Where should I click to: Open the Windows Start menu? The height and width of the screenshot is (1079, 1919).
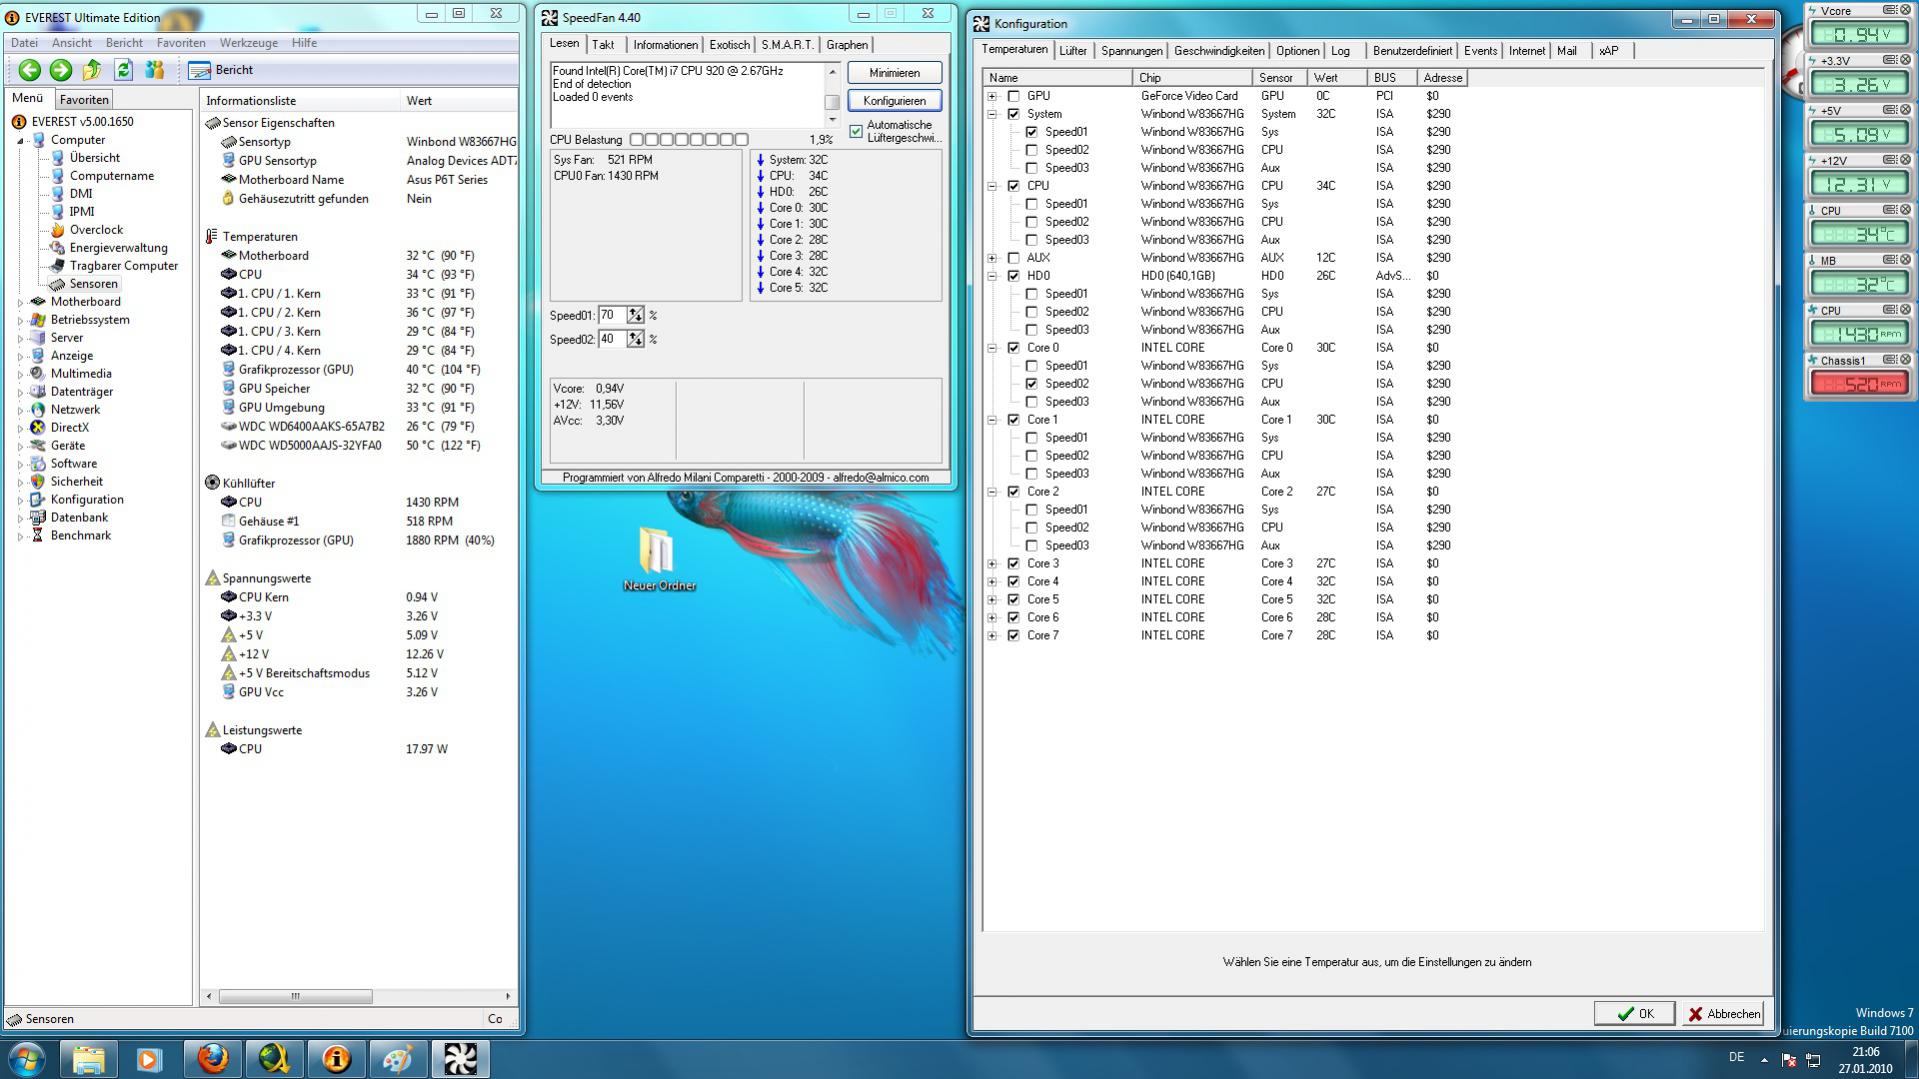tap(26, 1058)
